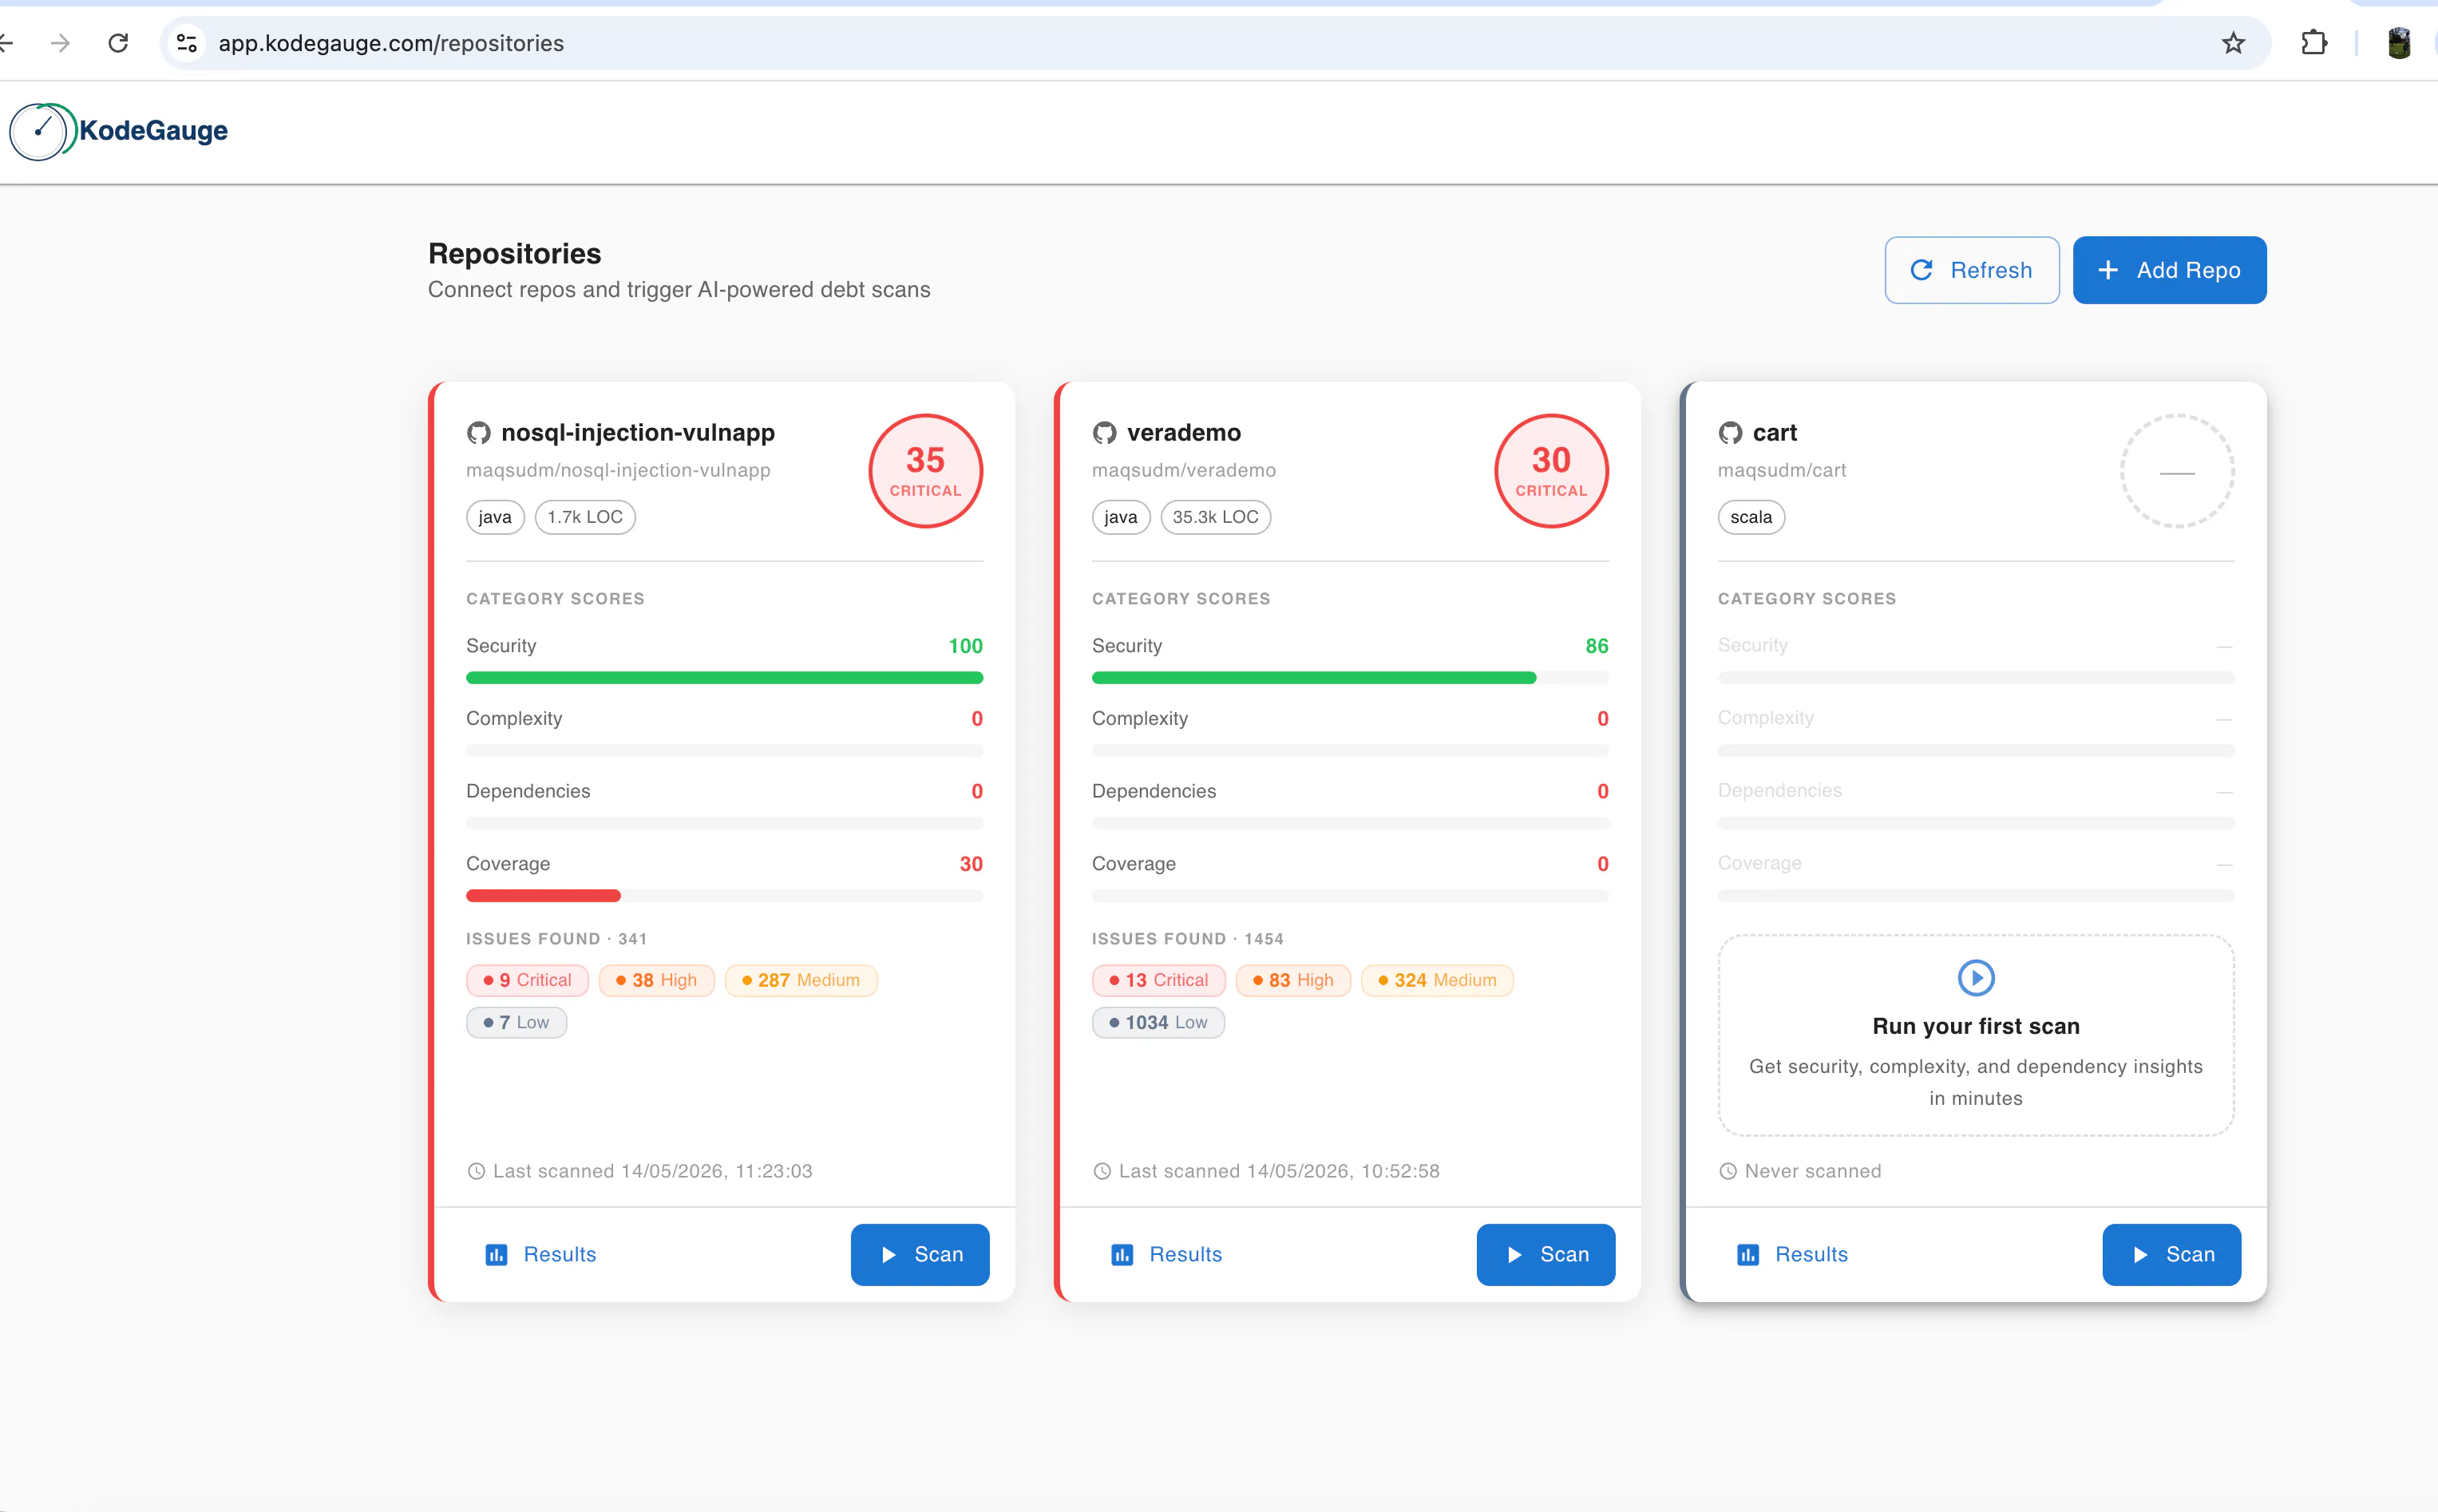The height and width of the screenshot is (1512, 2438).
Task: Click the chart icon in nosql-injection-vulnapp Results
Action: point(496,1255)
